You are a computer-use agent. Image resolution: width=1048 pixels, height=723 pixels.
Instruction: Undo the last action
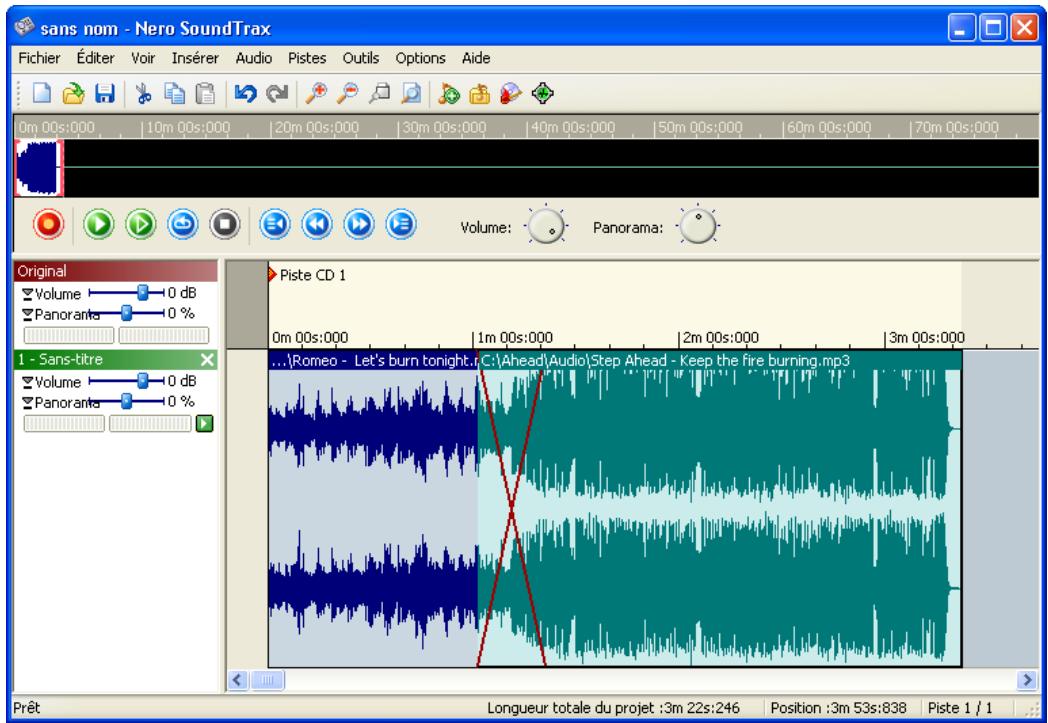pyautogui.click(x=245, y=94)
